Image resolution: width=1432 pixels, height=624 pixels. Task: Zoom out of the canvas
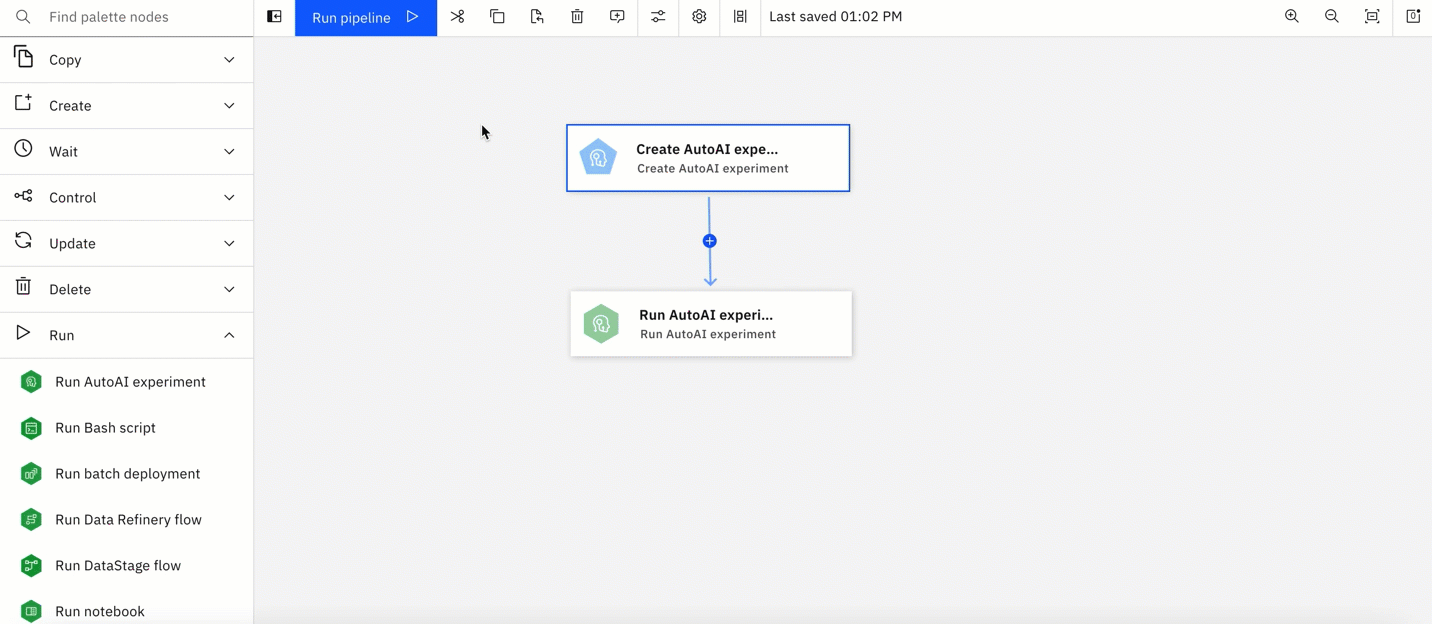[x=1332, y=17]
